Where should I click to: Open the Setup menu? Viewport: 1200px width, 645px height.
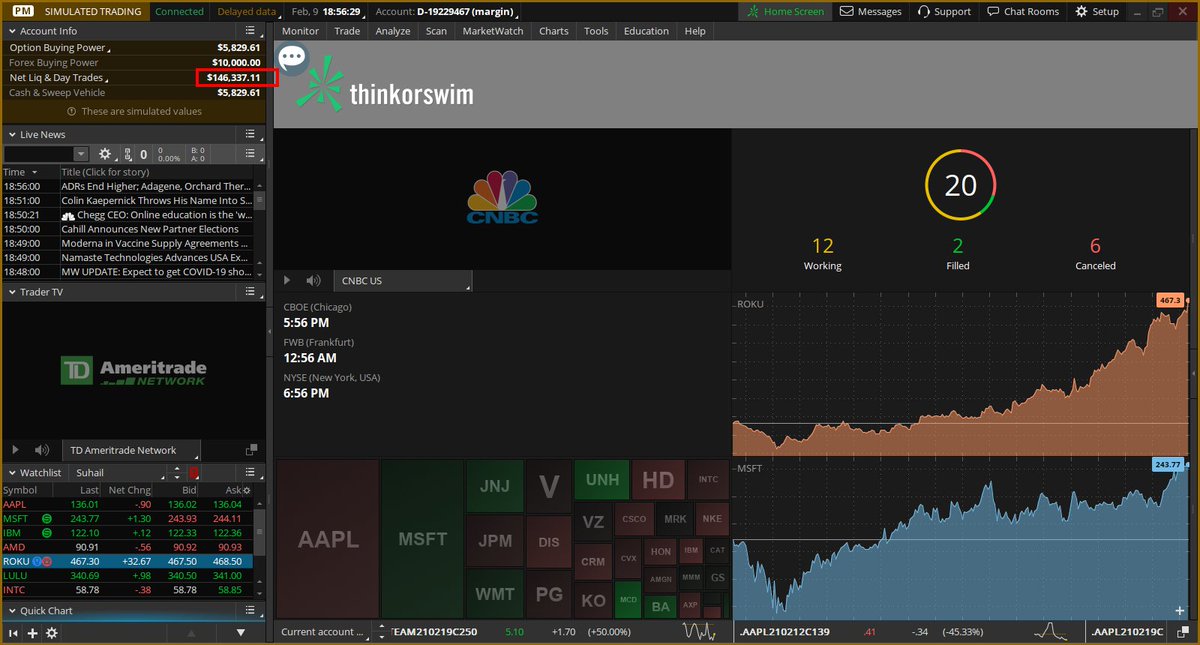(1097, 12)
